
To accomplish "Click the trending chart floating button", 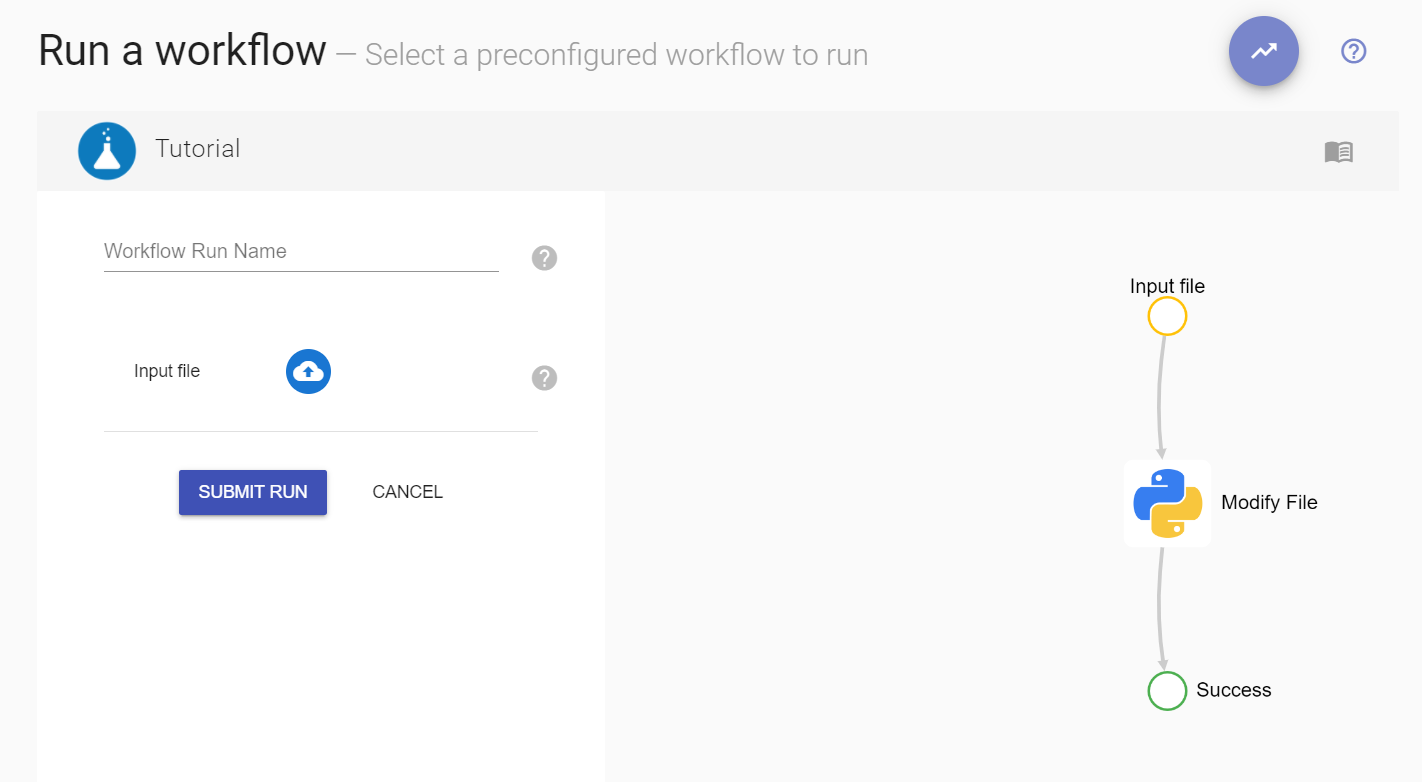I will [1263, 51].
